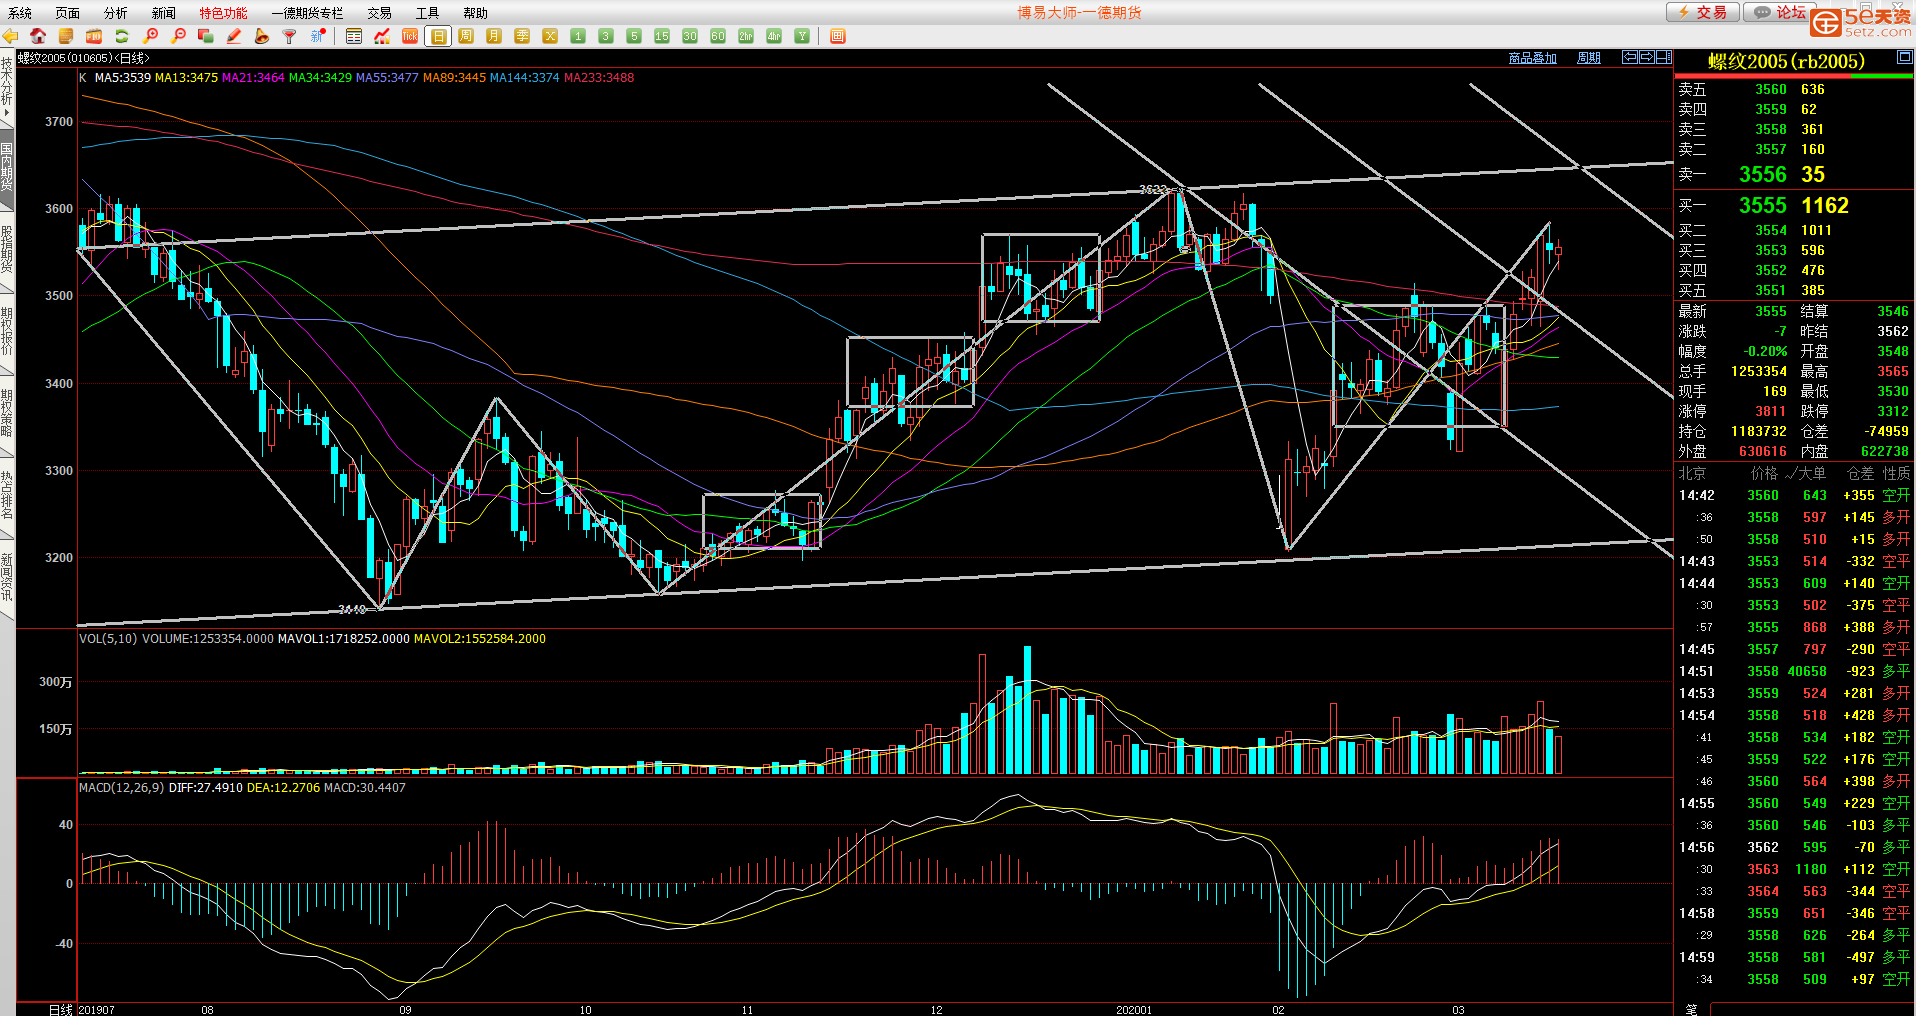Select the red drawing pencil tool
1917x1016 pixels.
click(x=234, y=36)
